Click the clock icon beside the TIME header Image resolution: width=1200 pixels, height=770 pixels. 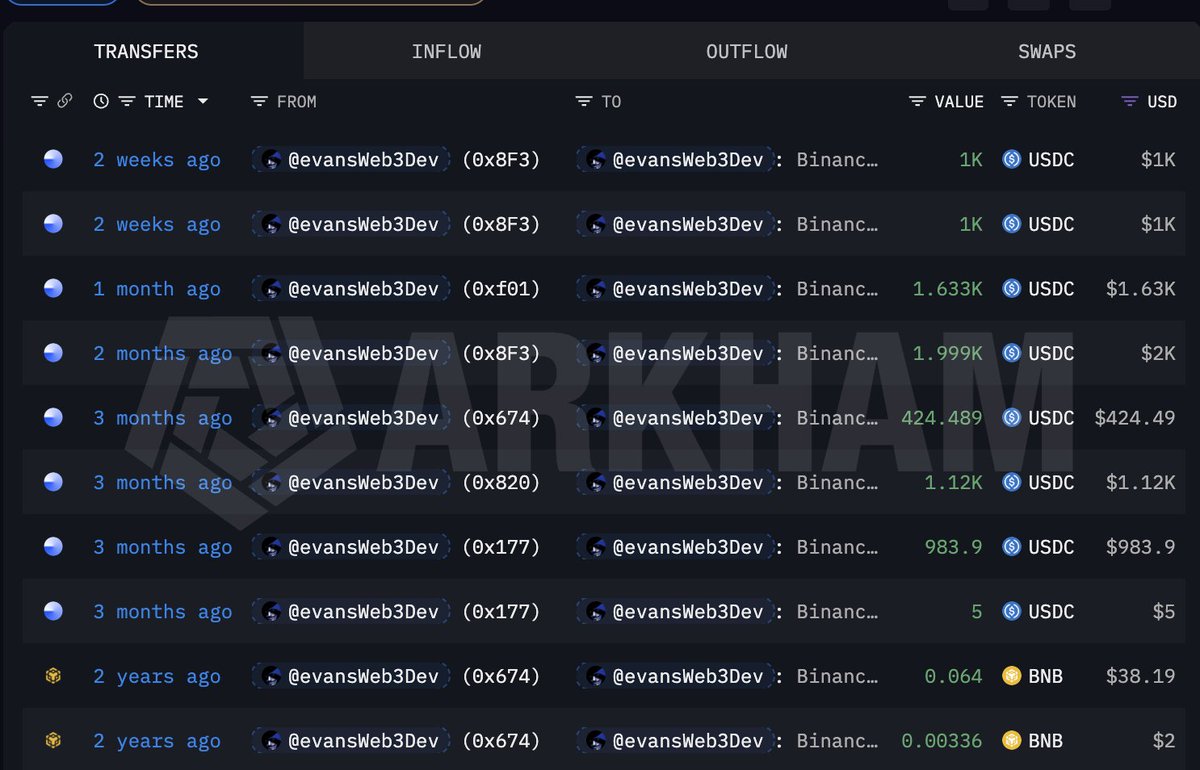click(x=101, y=101)
